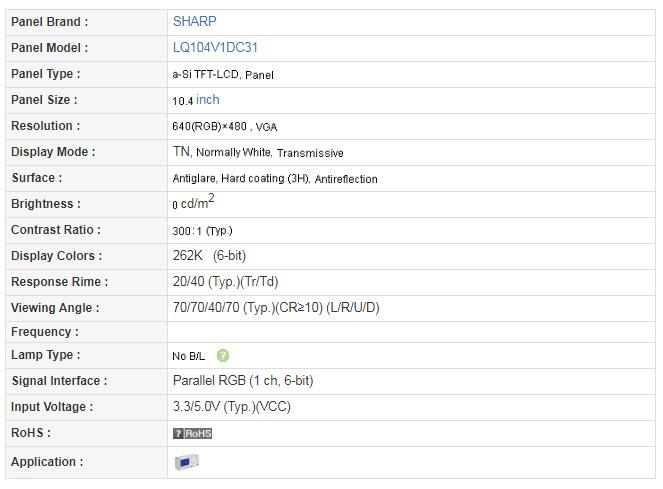Click the application device thumbnail icon
The width and height of the screenshot is (663, 489).
tap(186, 462)
